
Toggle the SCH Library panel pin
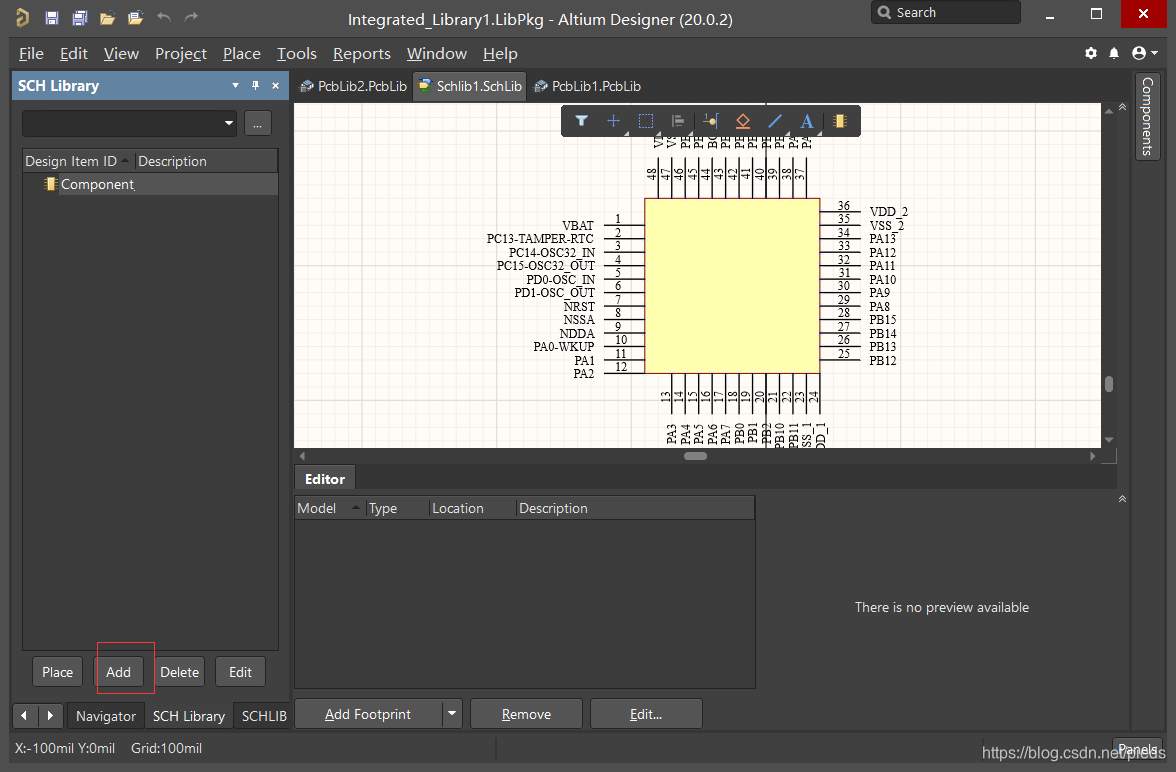tap(255, 86)
